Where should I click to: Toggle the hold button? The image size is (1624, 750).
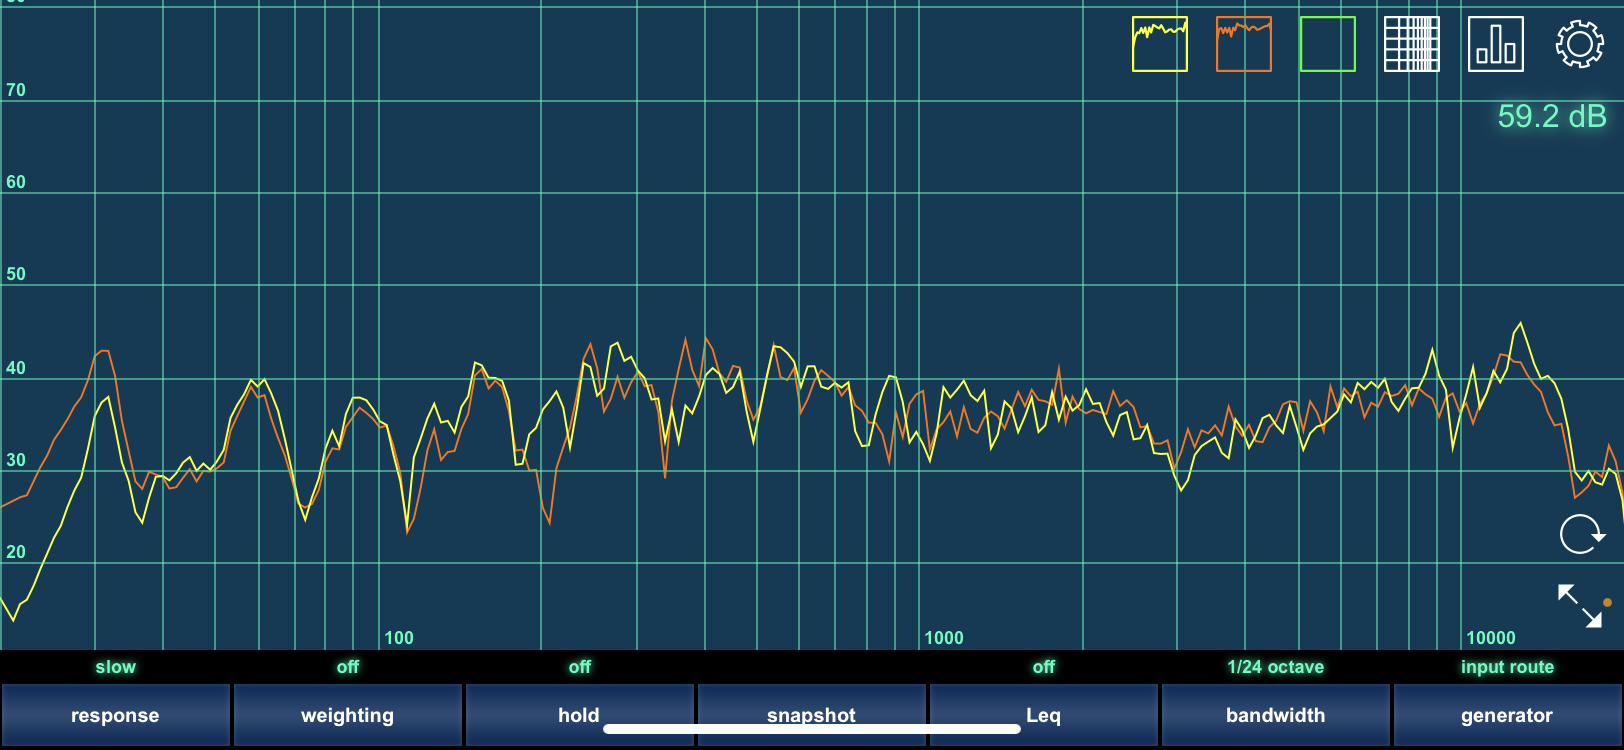579,715
